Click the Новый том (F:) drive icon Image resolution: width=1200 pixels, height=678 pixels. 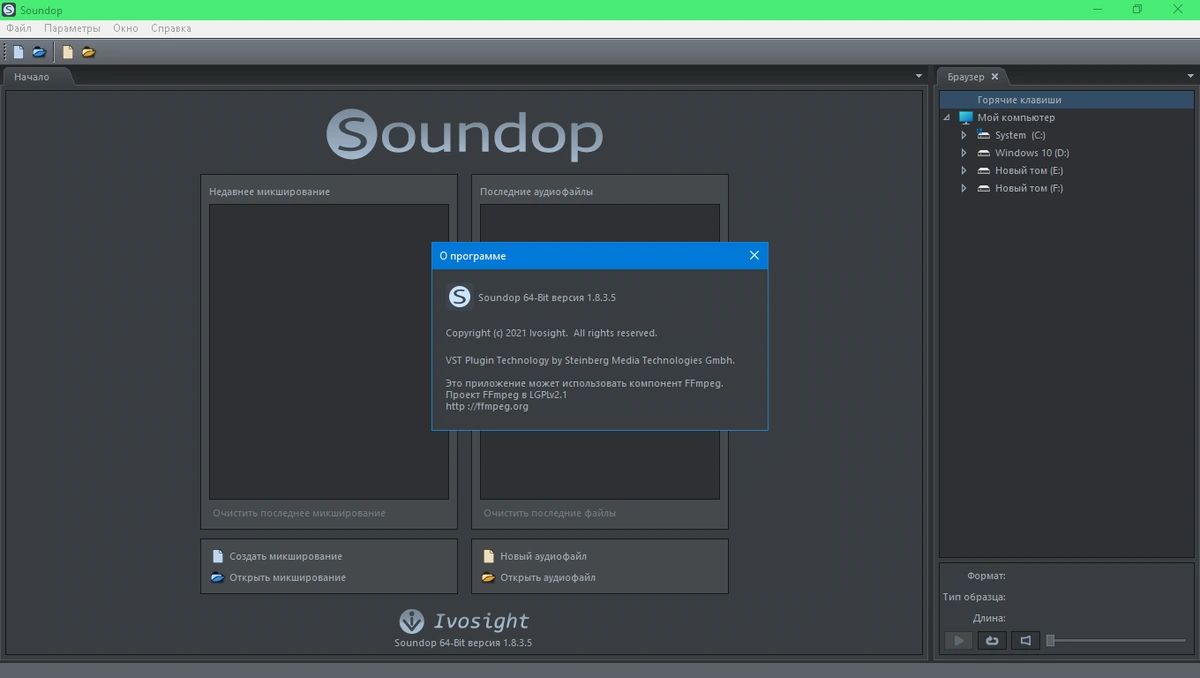pos(984,188)
